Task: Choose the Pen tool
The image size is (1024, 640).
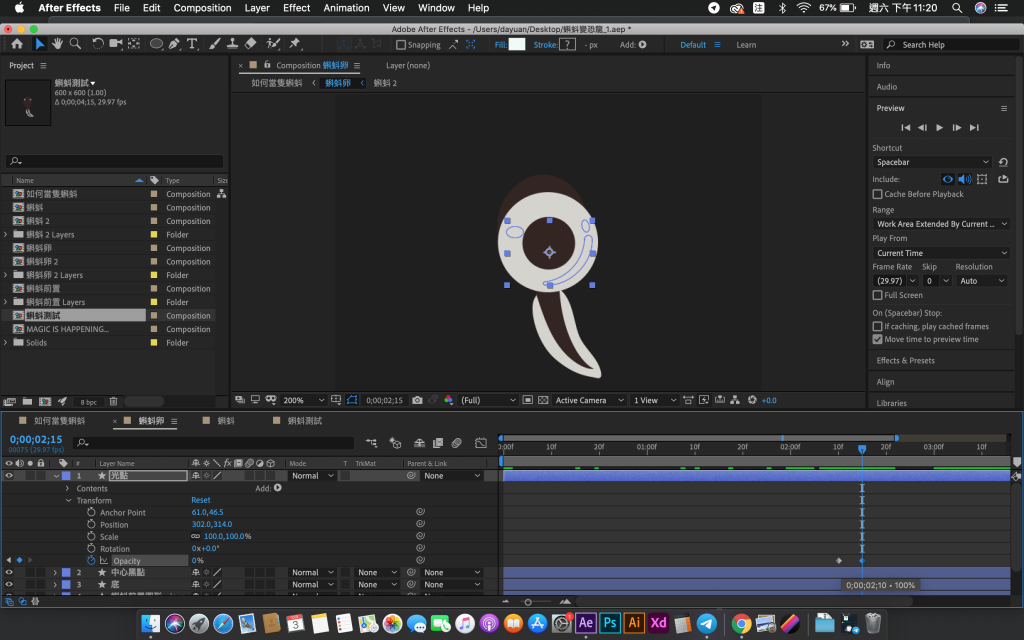Action: click(175, 44)
